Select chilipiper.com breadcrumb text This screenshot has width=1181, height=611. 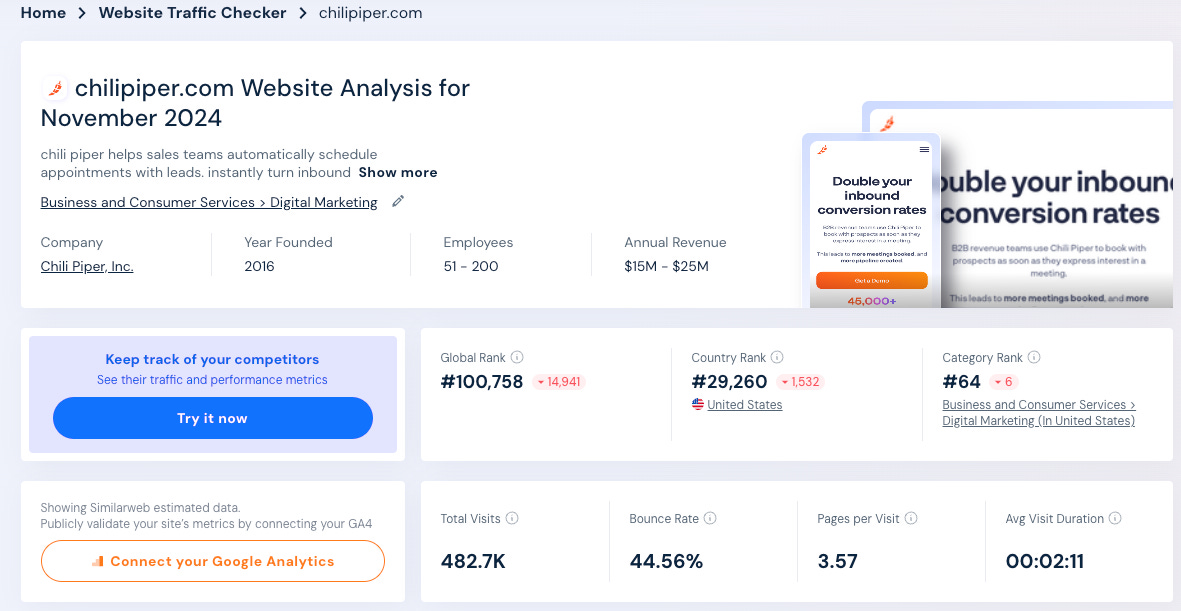coord(371,13)
